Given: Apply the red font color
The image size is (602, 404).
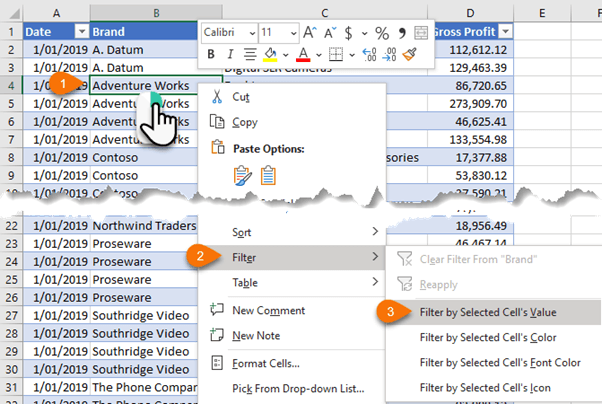Looking at the screenshot, I should coord(303,54).
